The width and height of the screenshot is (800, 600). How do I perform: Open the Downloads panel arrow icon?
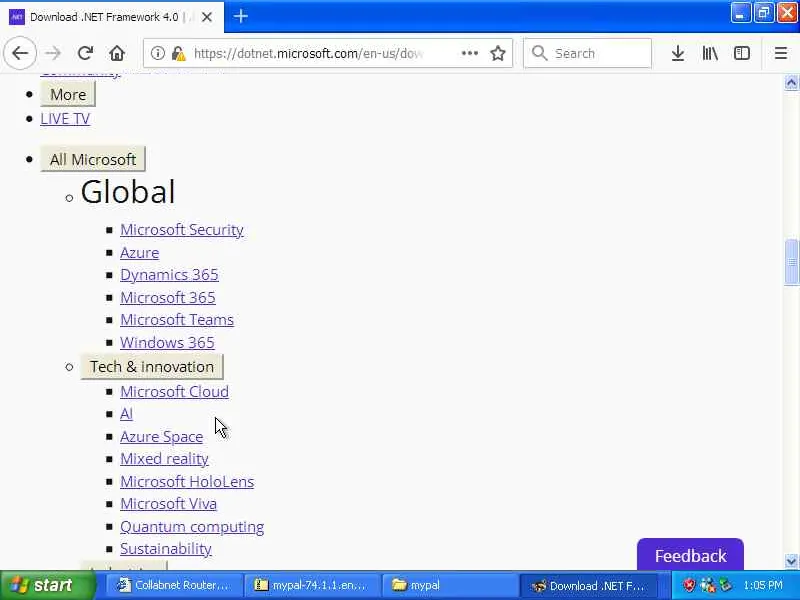(x=678, y=53)
